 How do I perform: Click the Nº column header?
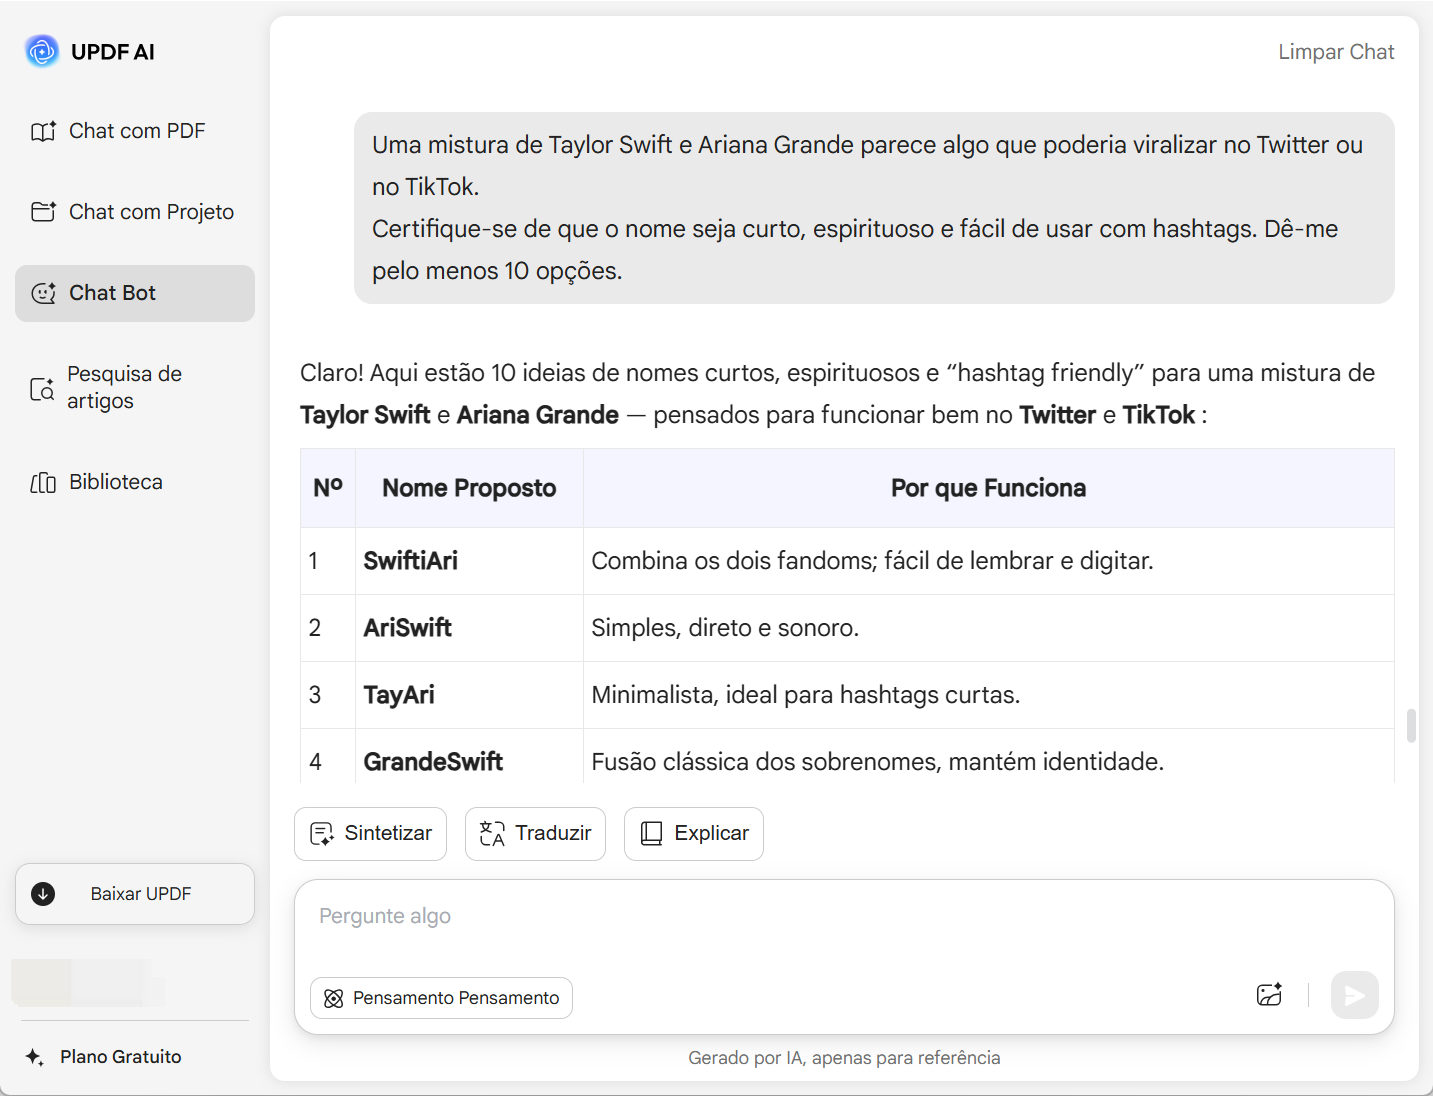pos(328,488)
